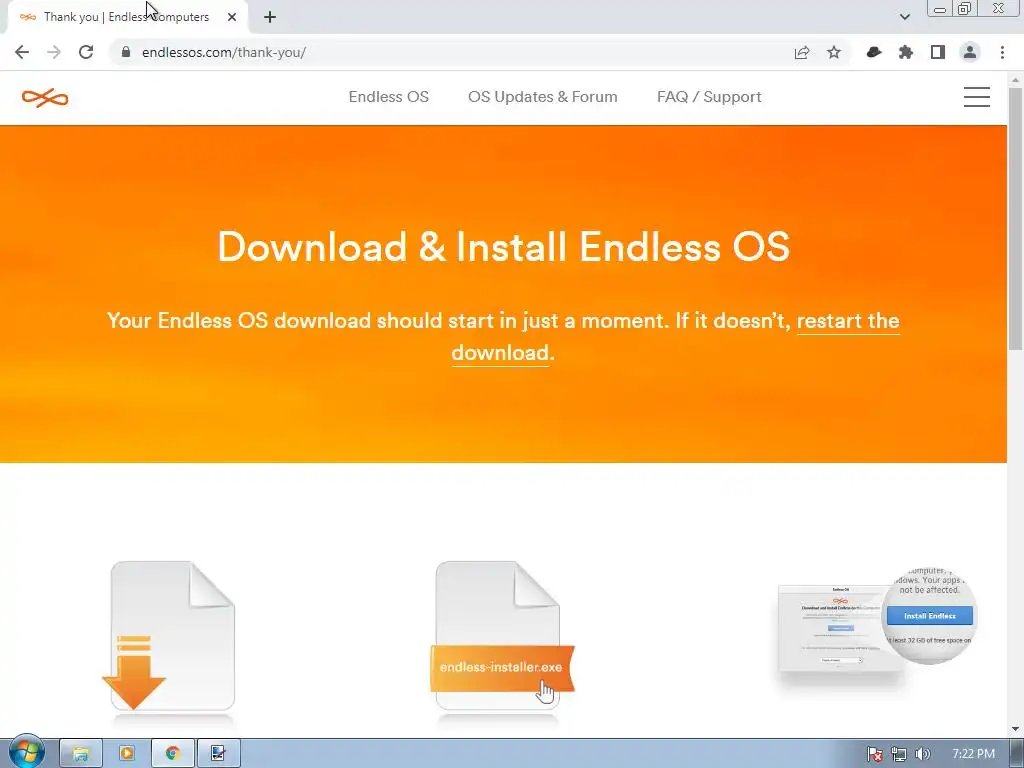Open the Extensions puzzle piece icon
The width and height of the screenshot is (1024, 768).
(x=906, y=52)
